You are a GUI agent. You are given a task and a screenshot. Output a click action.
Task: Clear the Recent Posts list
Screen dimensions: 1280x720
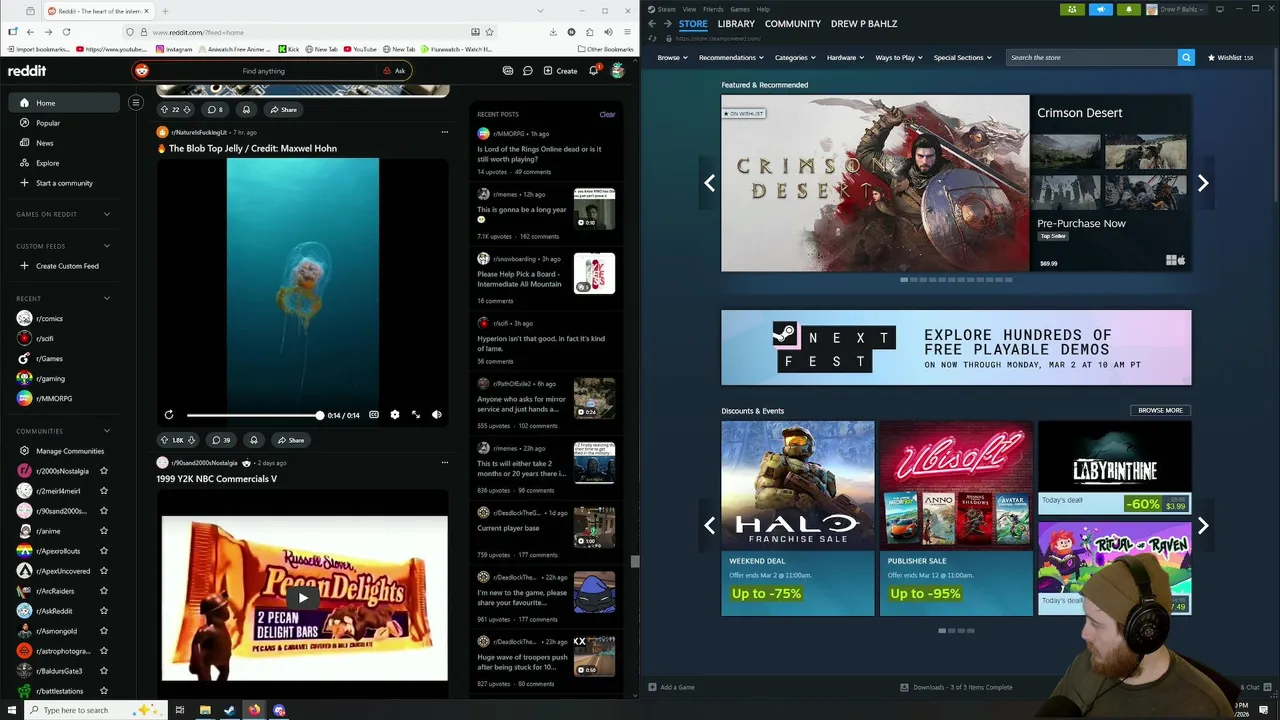coord(607,114)
